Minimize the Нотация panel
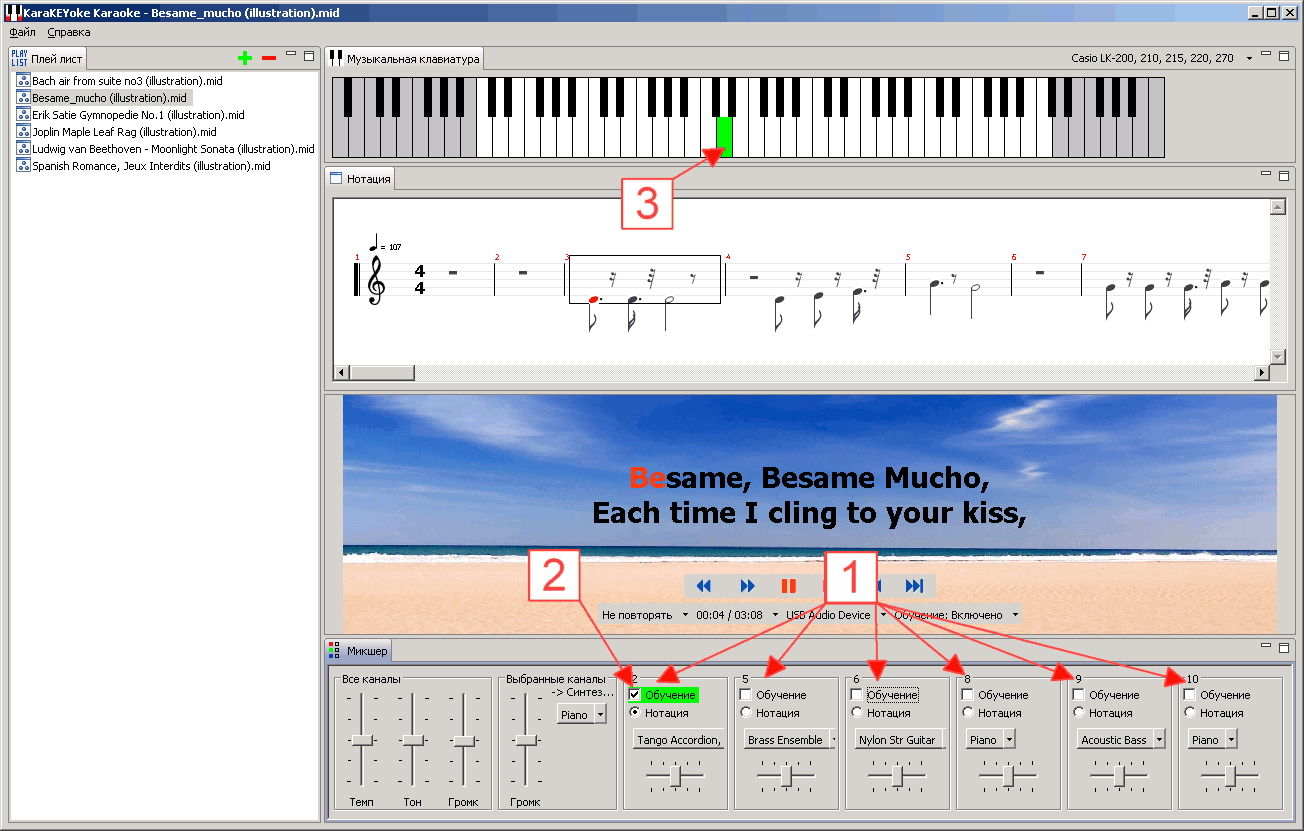 click(x=1266, y=173)
